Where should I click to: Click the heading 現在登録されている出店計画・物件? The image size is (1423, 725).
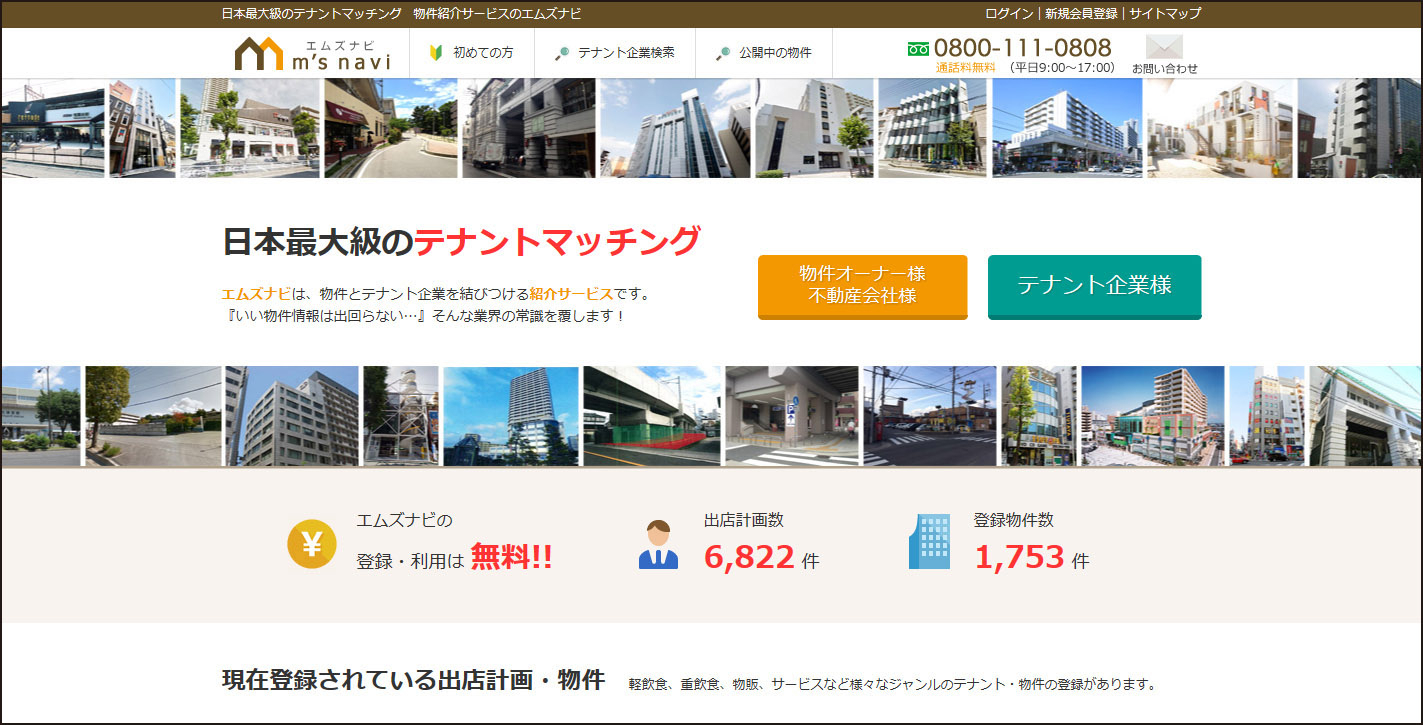(x=413, y=680)
